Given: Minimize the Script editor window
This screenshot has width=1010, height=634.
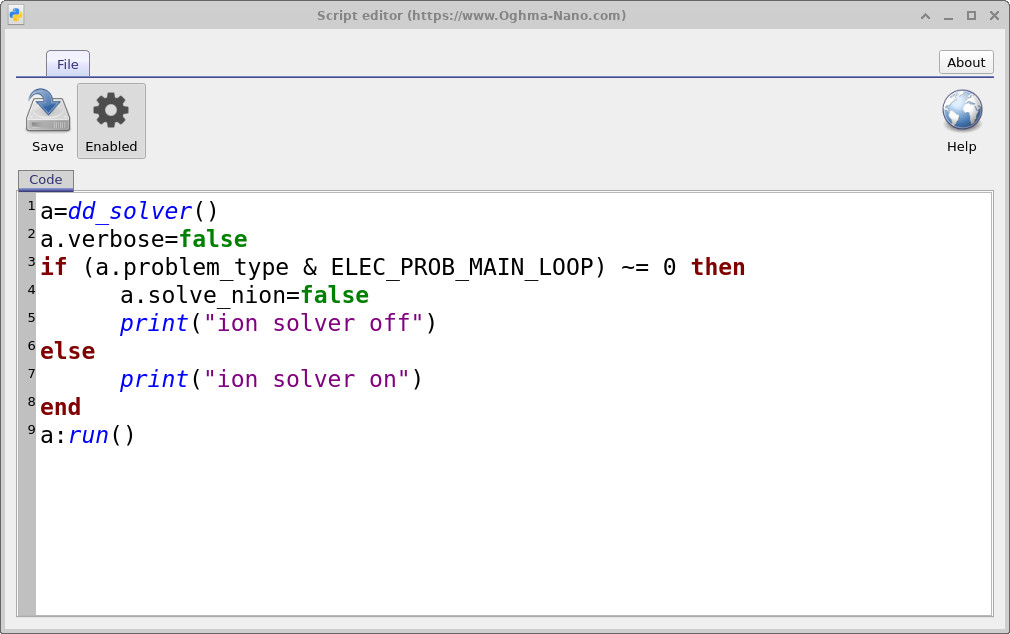Looking at the screenshot, I should pos(948,15).
